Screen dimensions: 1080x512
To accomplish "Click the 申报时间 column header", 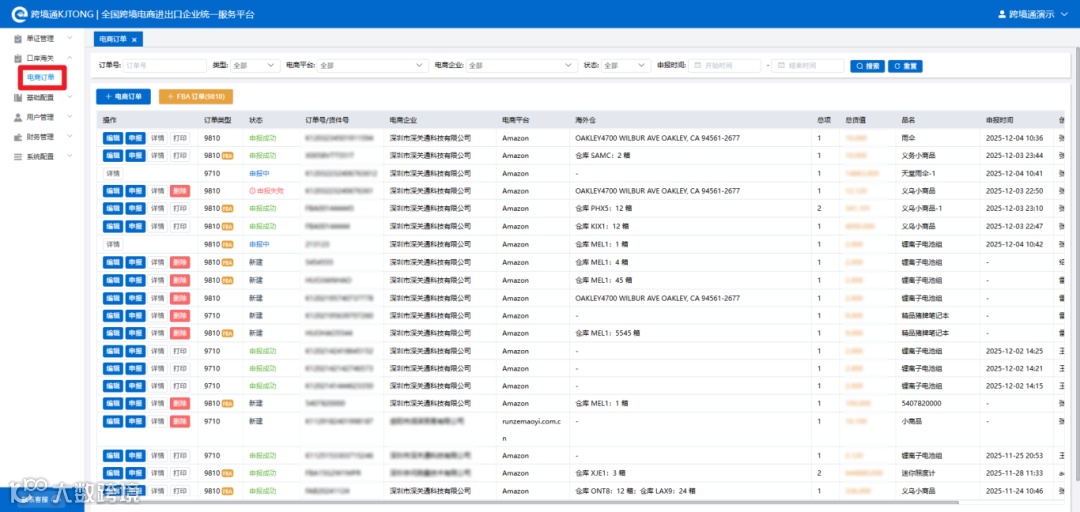I will pos(999,120).
